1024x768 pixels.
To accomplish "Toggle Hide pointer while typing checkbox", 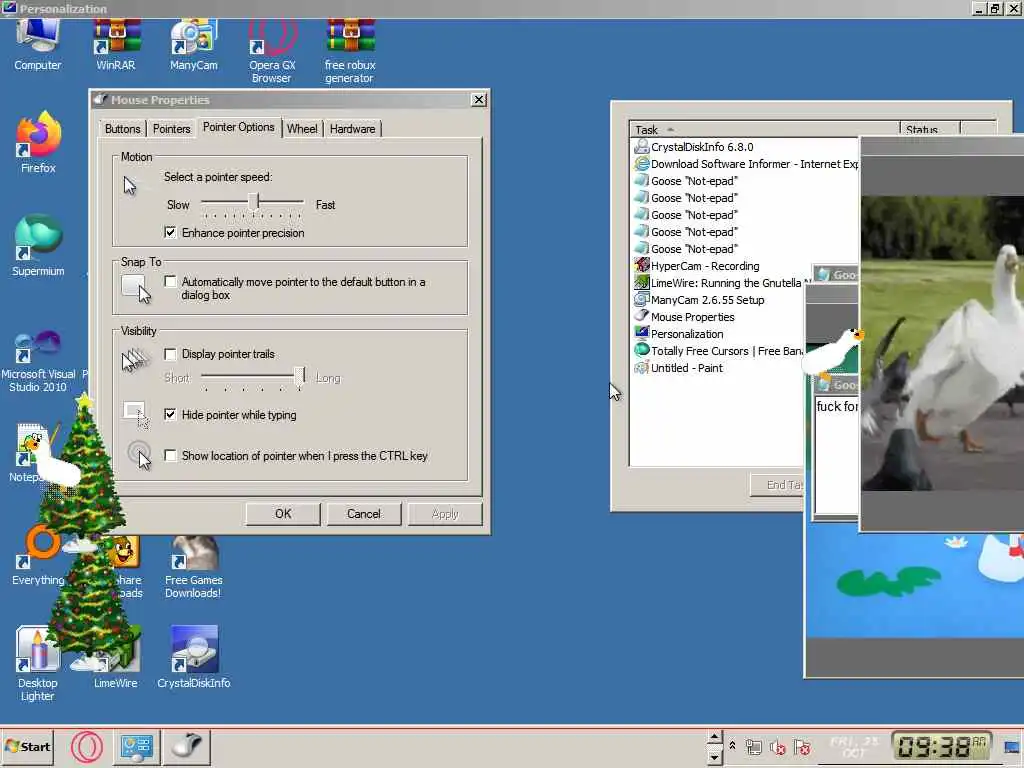I will 170,415.
